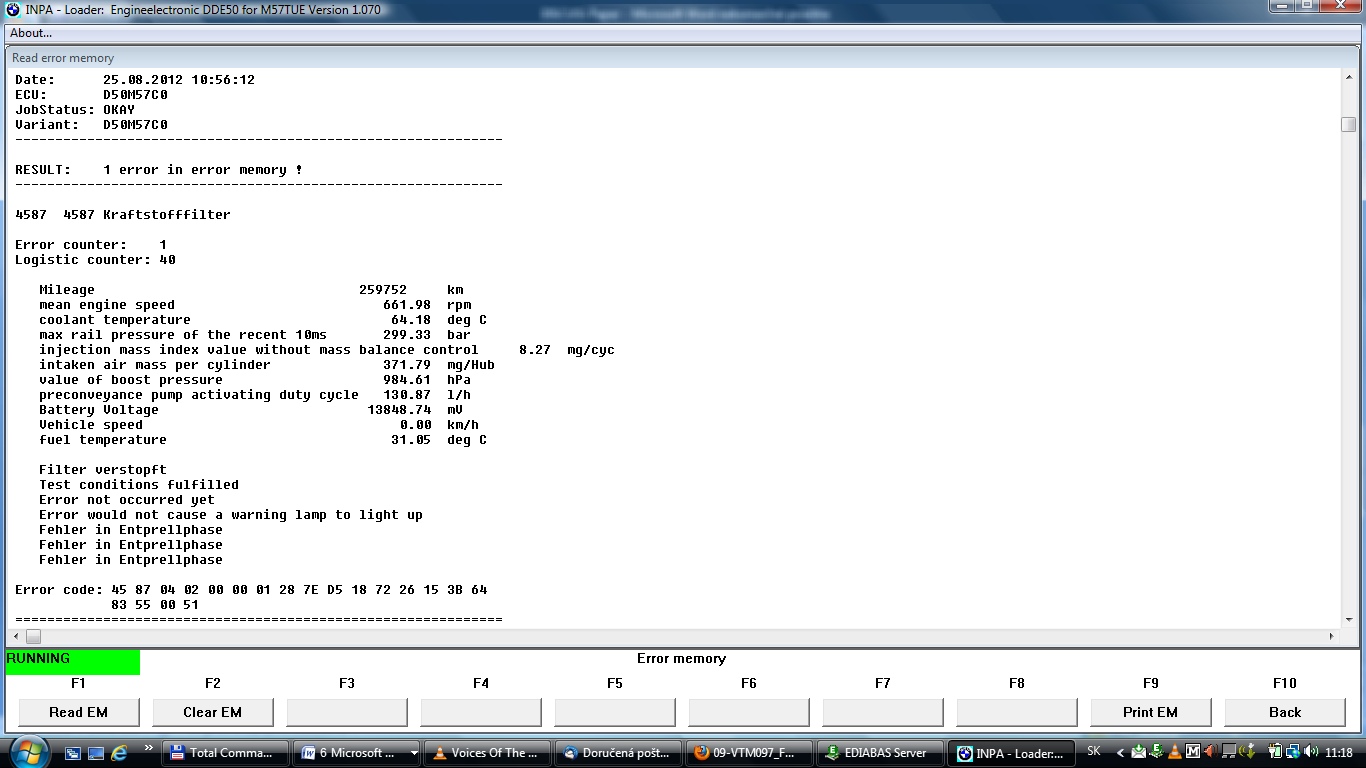The width and height of the screenshot is (1366, 768).
Task: Click the Read EM button
Action: 78,712
